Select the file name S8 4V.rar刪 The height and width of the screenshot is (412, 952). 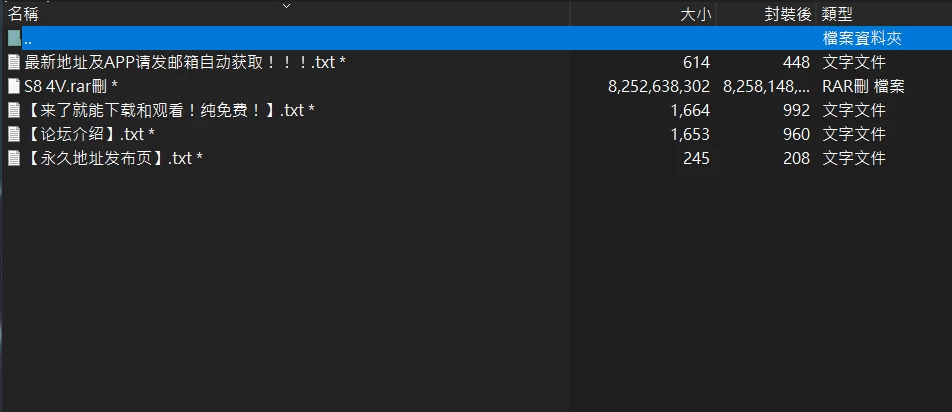(x=71, y=86)
